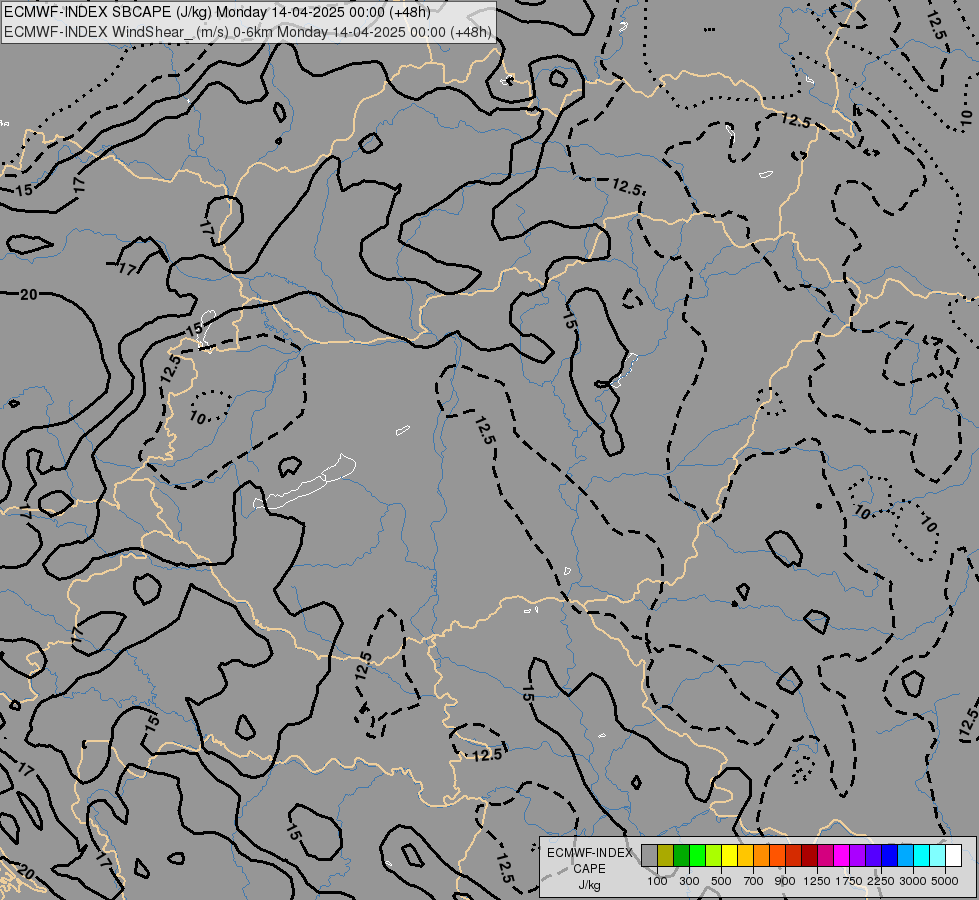979x900 pixels.
Task: Click the legend value 2250
Action: pos(881,881)
